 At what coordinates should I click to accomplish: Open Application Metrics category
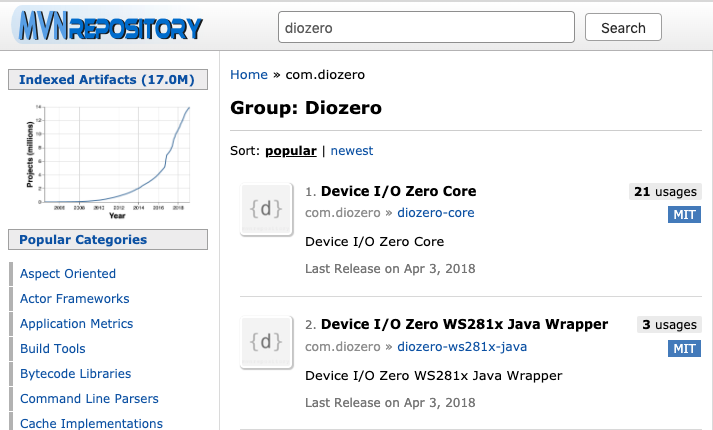click(76, 324)
